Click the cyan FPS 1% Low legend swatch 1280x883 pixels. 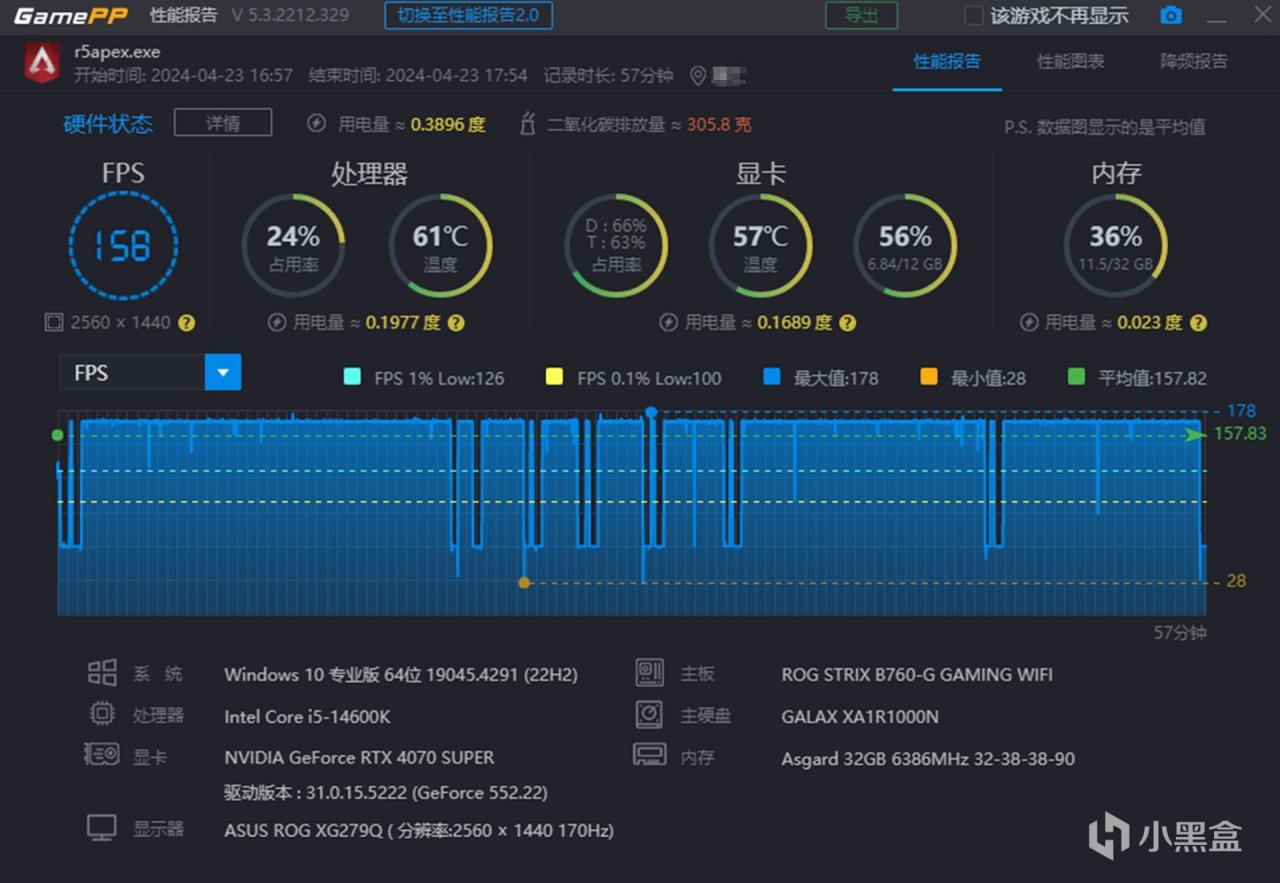click(x=352, y=377)
